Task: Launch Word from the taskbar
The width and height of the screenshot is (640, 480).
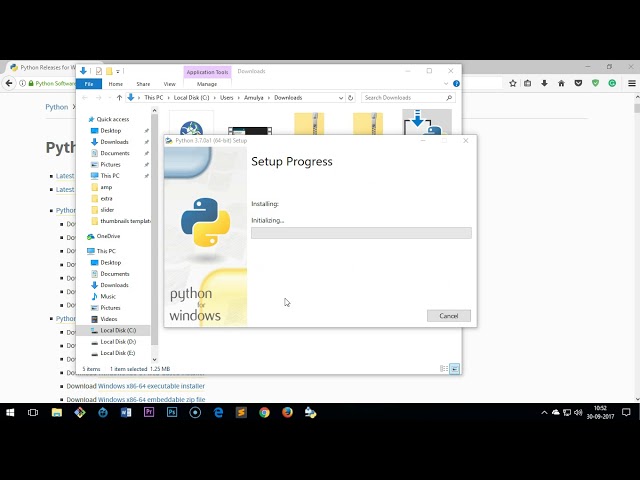Action: pos(126,413)
